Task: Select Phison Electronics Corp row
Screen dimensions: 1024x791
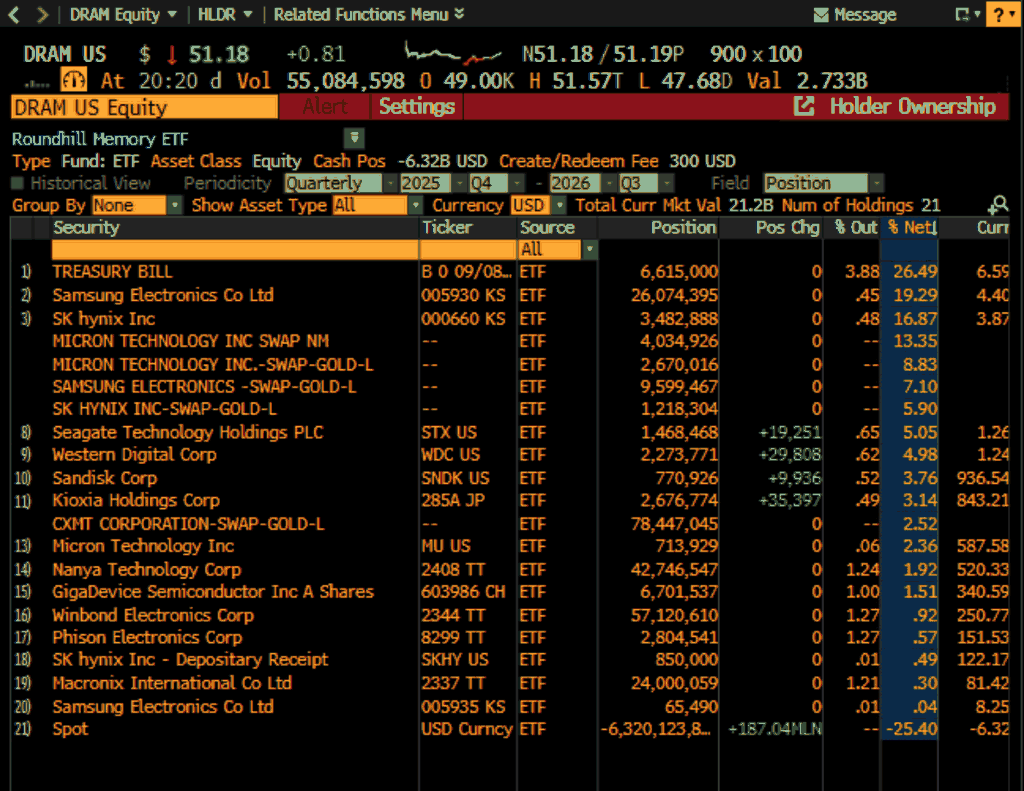Action: pyautogui.click(x=509, y=638)
